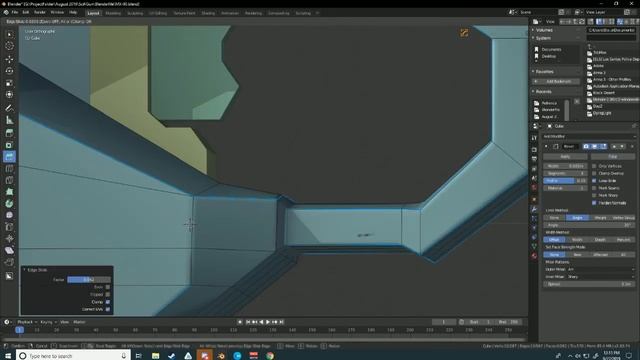Image resolution: width=640 pixels, height=360 pixels.
Task: Click Apply on the Bevel modifier
Action: [565, 157]
